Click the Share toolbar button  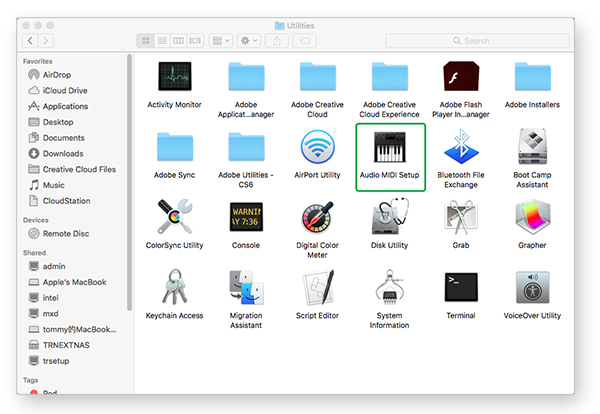(x=277, y=41)
